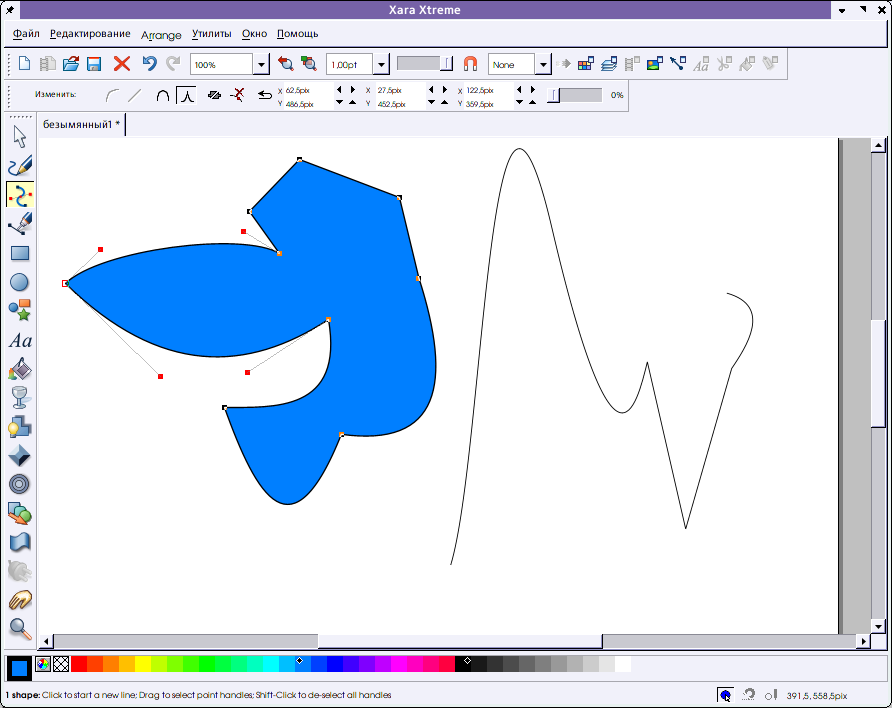Click the No Color crosshatch swatch
The height and width of the screenshot is (708, 892).
61,664
